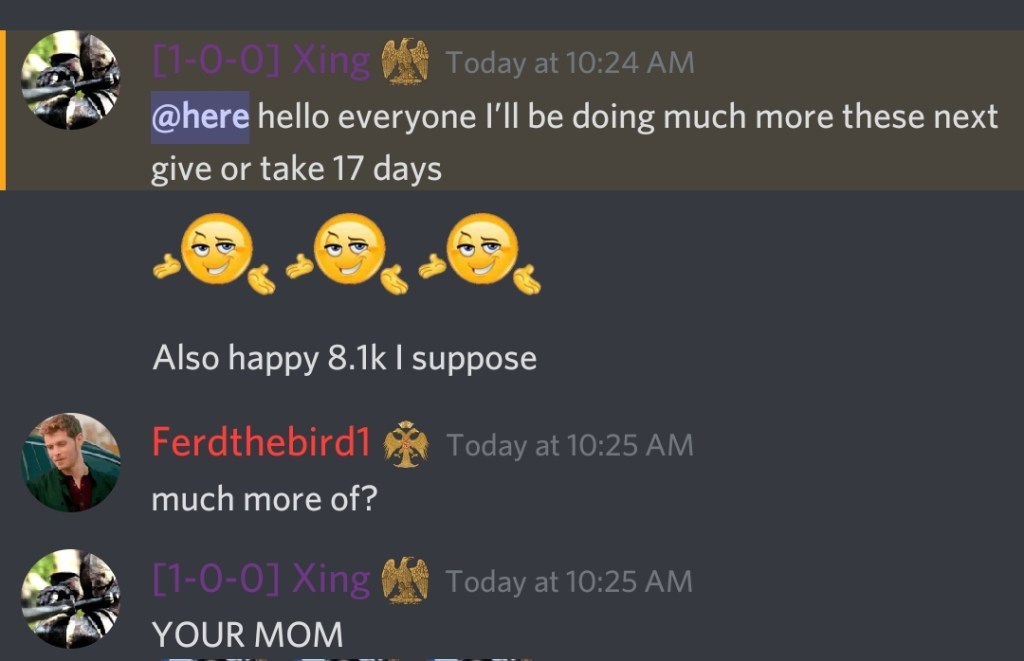Click the first shrugging smiley emoji
Screen dimensions: 1024x661
point(214,253)
